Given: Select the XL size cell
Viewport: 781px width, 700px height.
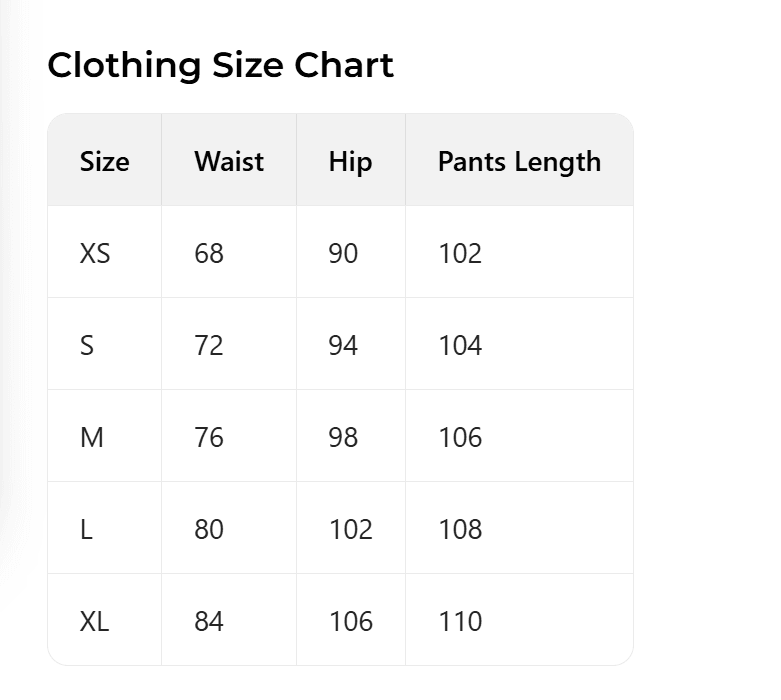Looking at the screenshot, I should 95,622.
